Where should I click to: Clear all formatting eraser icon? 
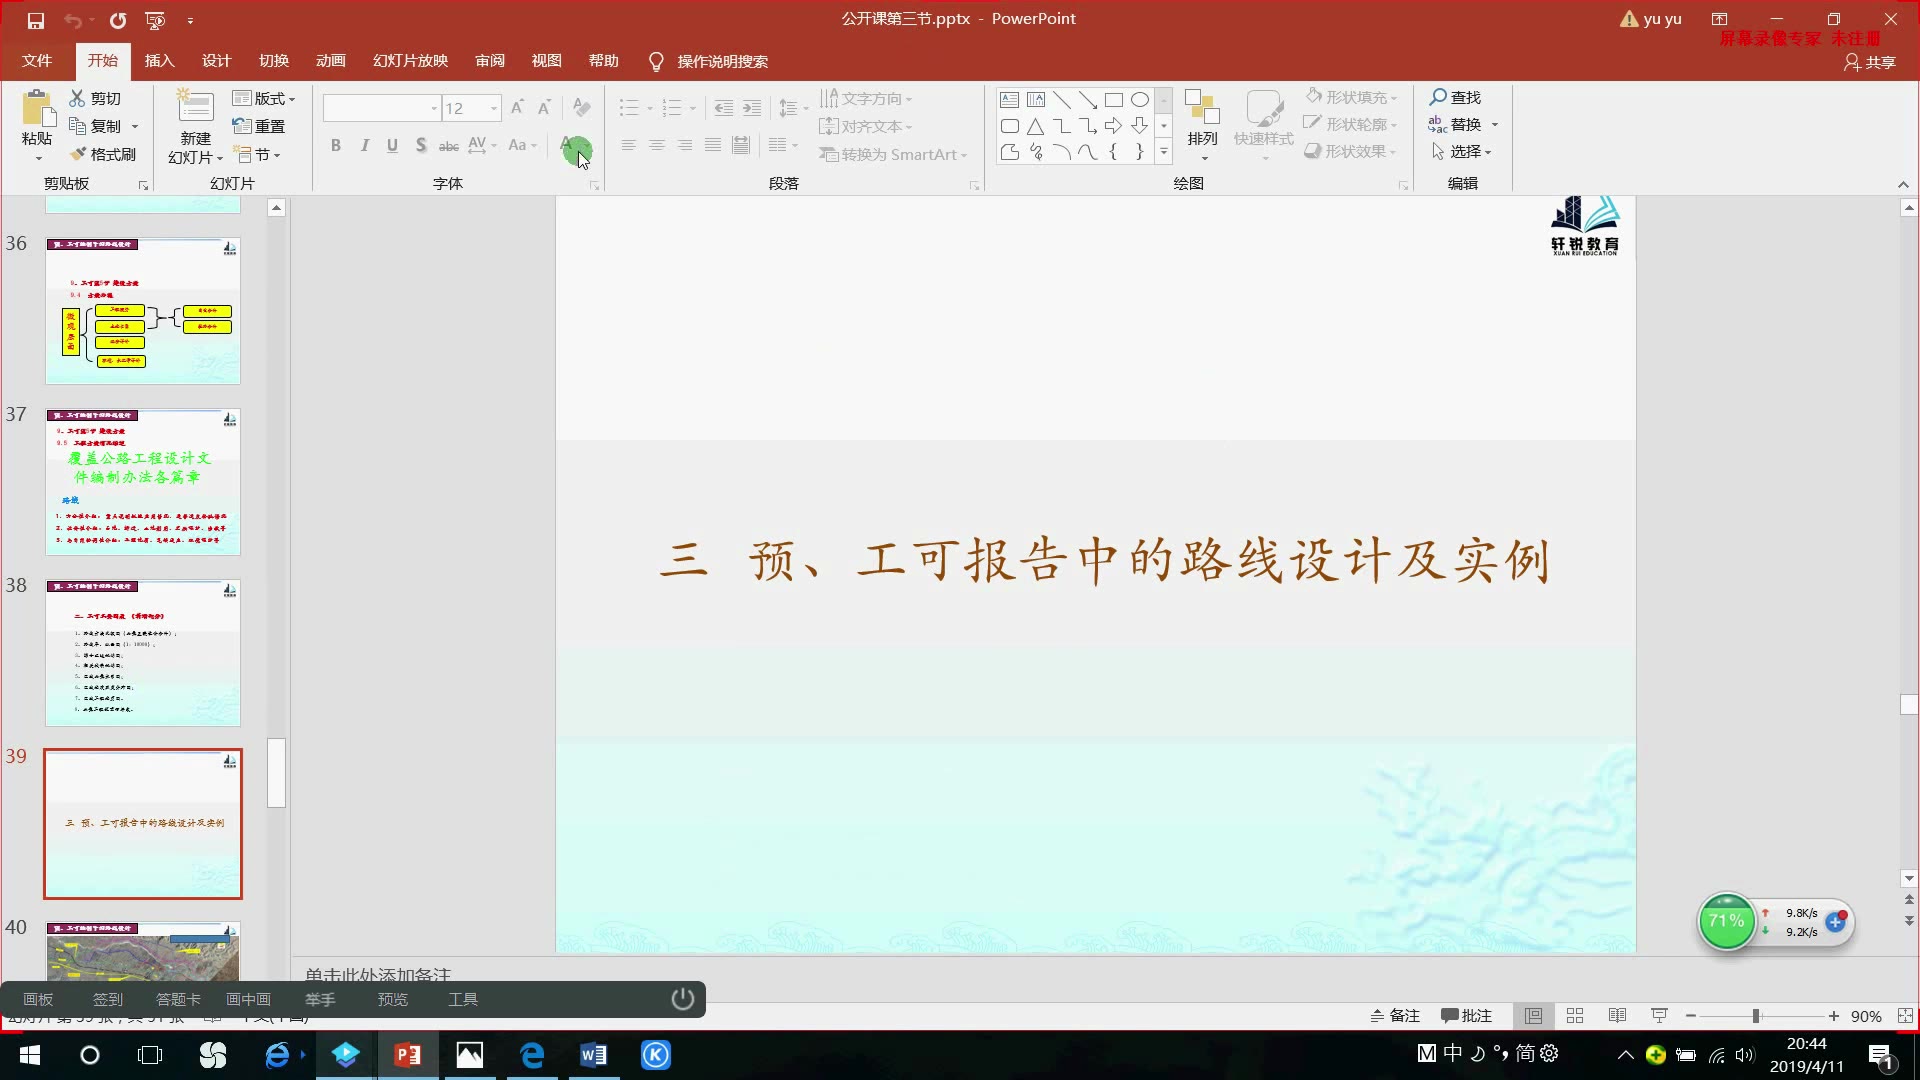[581, 108]
